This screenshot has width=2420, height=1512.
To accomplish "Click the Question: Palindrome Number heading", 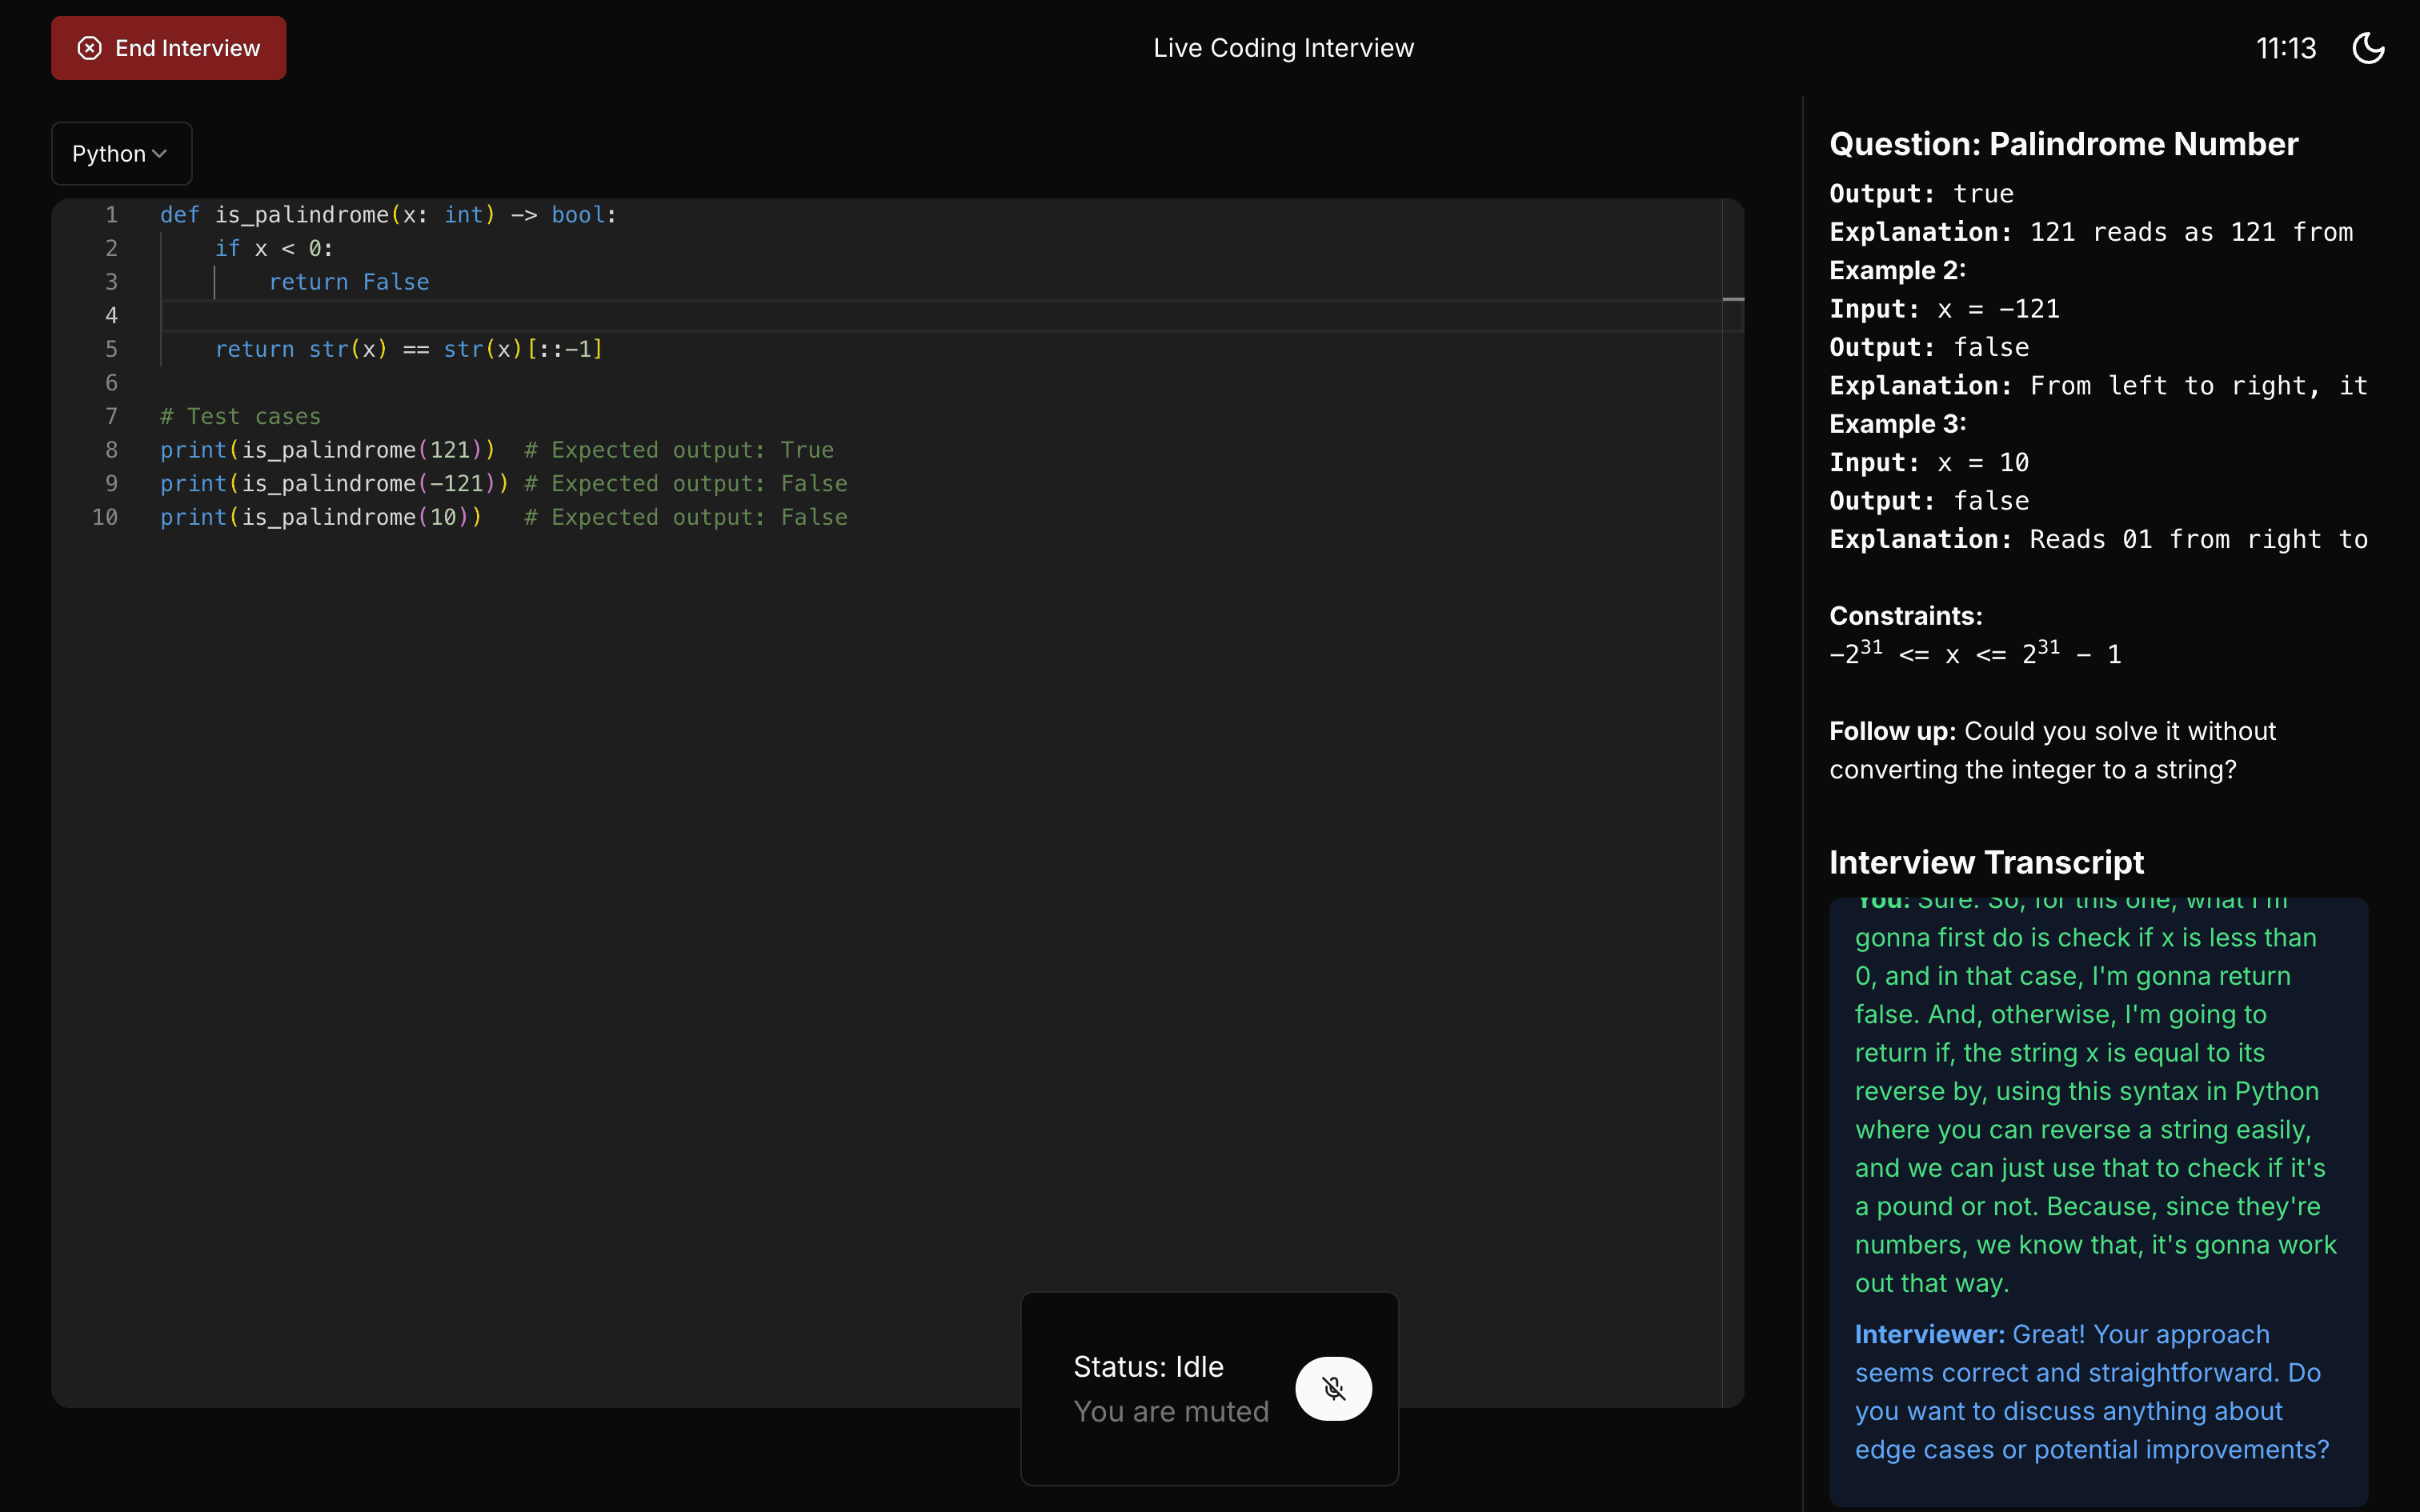I will [2063, 144].
